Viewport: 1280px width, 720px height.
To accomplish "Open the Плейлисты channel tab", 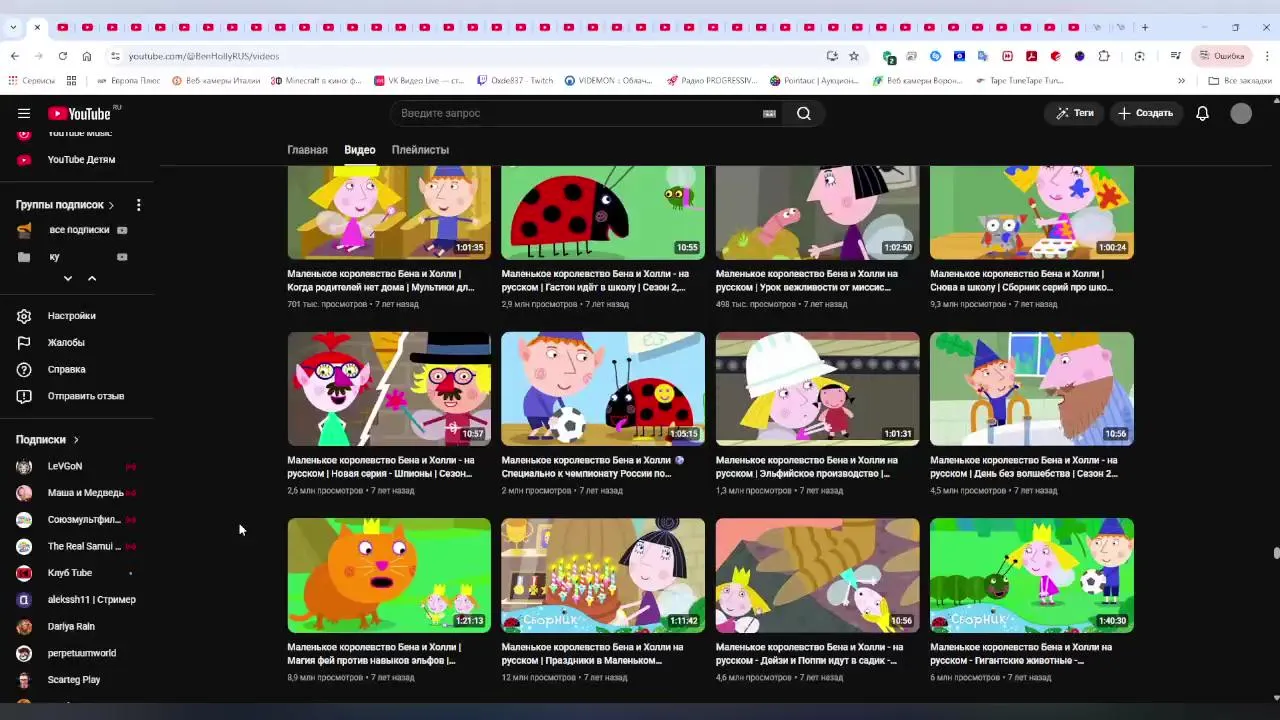I will 420,150.
